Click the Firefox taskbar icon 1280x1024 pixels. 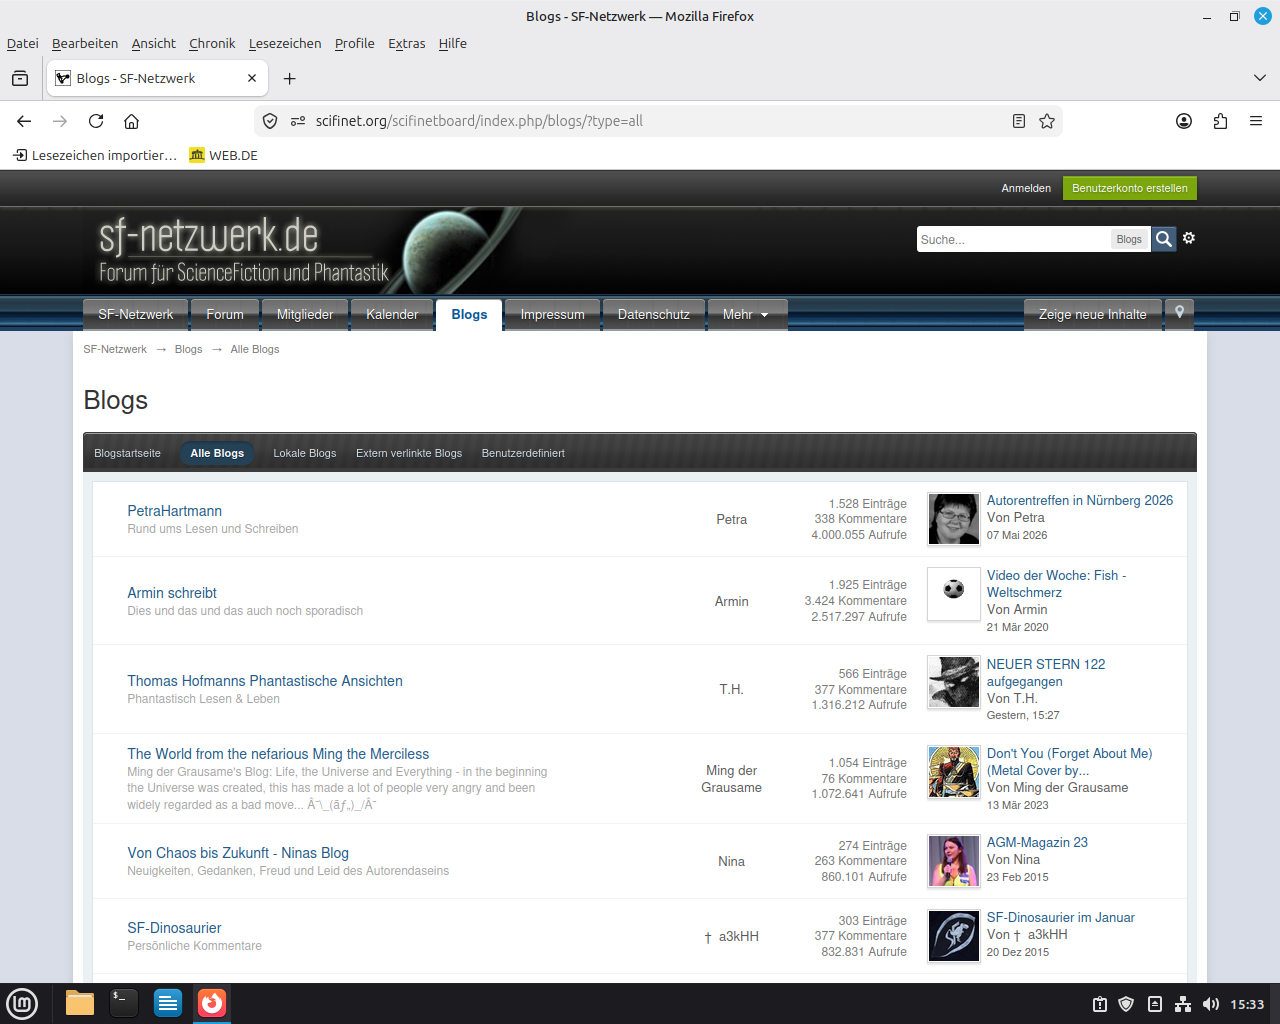pyautogui.click(x=212, y=1003)
